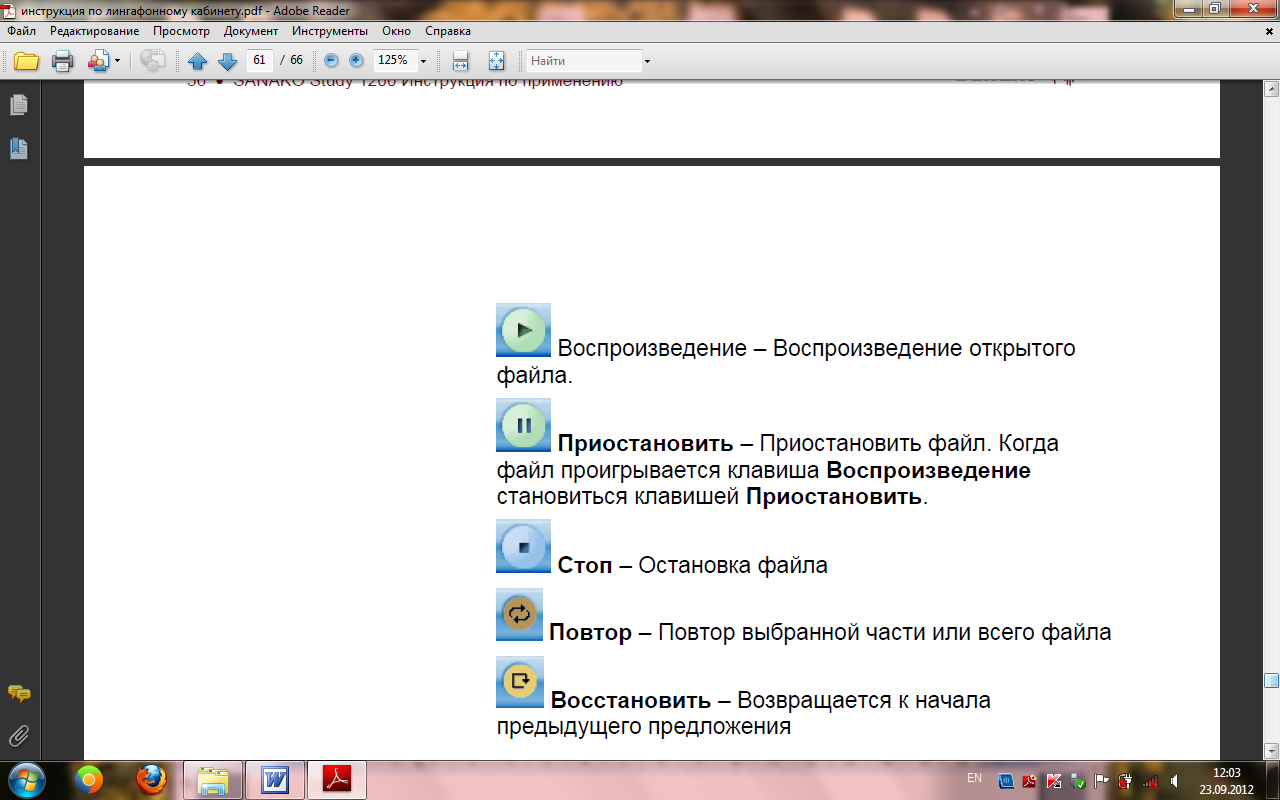The width and height of the screenshot is (1280, 800).
Task: Switch to Word in the taskbar
Action: tap(274, 779)
